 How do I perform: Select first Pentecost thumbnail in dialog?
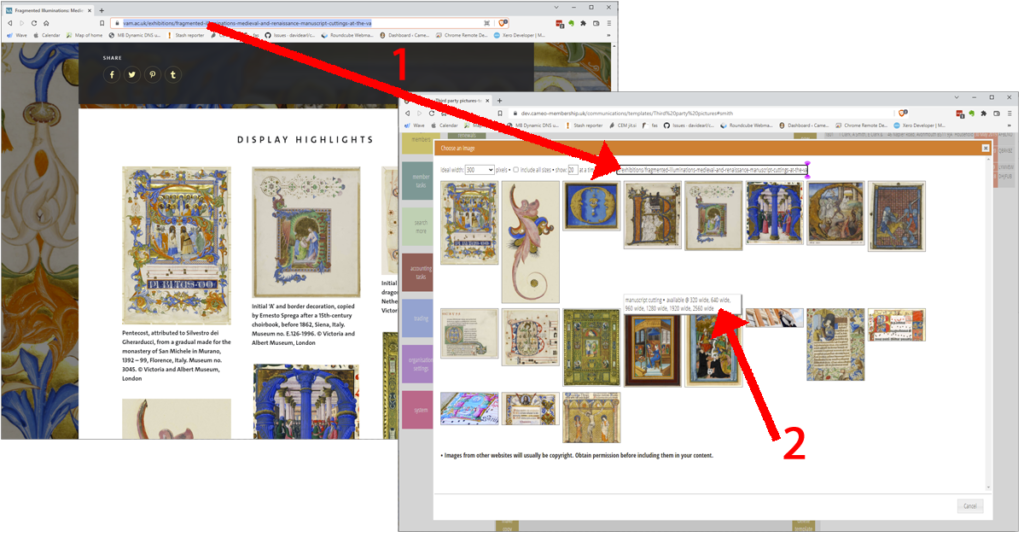tap(469, 223)
